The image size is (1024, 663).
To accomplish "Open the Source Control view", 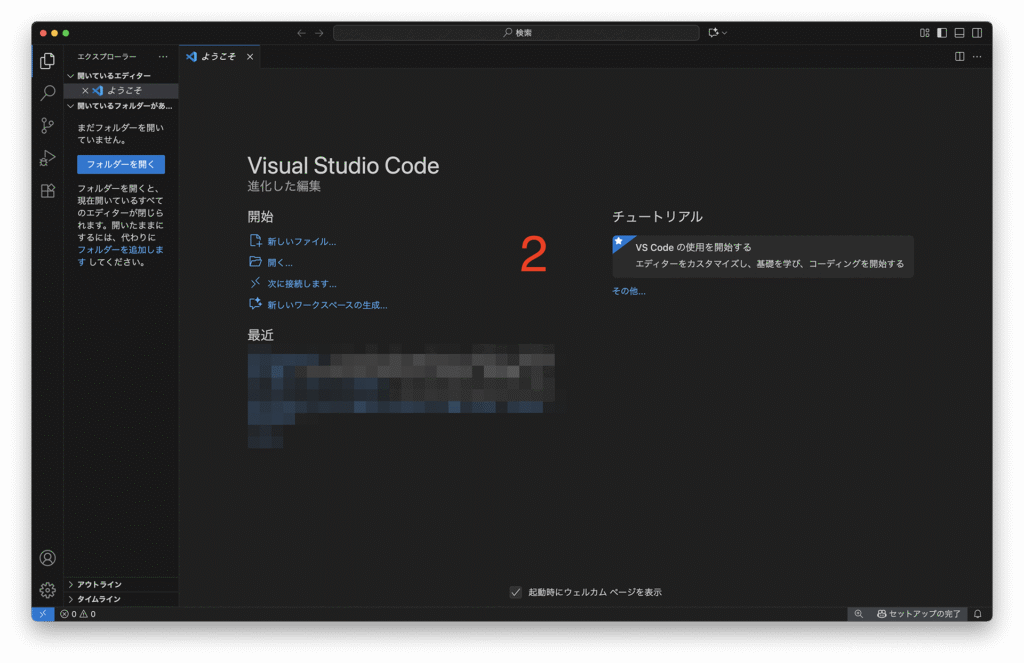I will point(47,125).
